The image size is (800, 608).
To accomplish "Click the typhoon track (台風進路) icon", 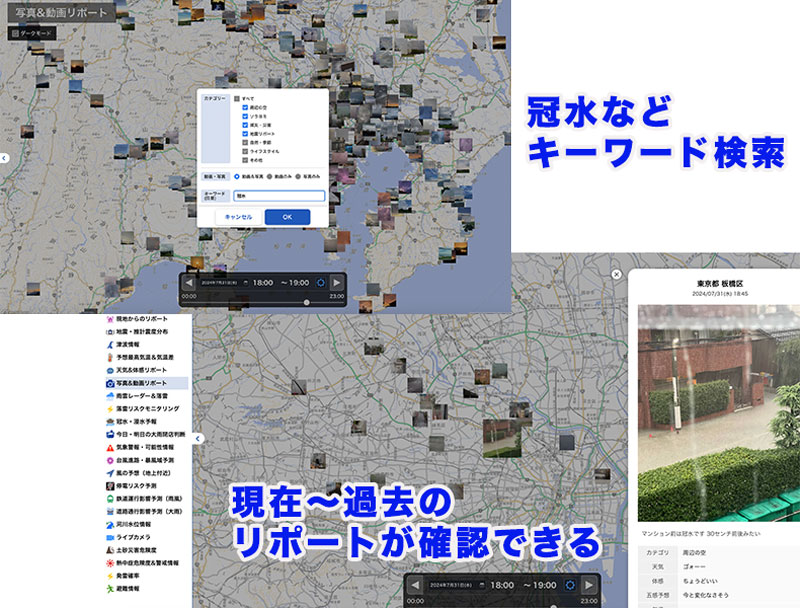I will [x=109, y=460].
